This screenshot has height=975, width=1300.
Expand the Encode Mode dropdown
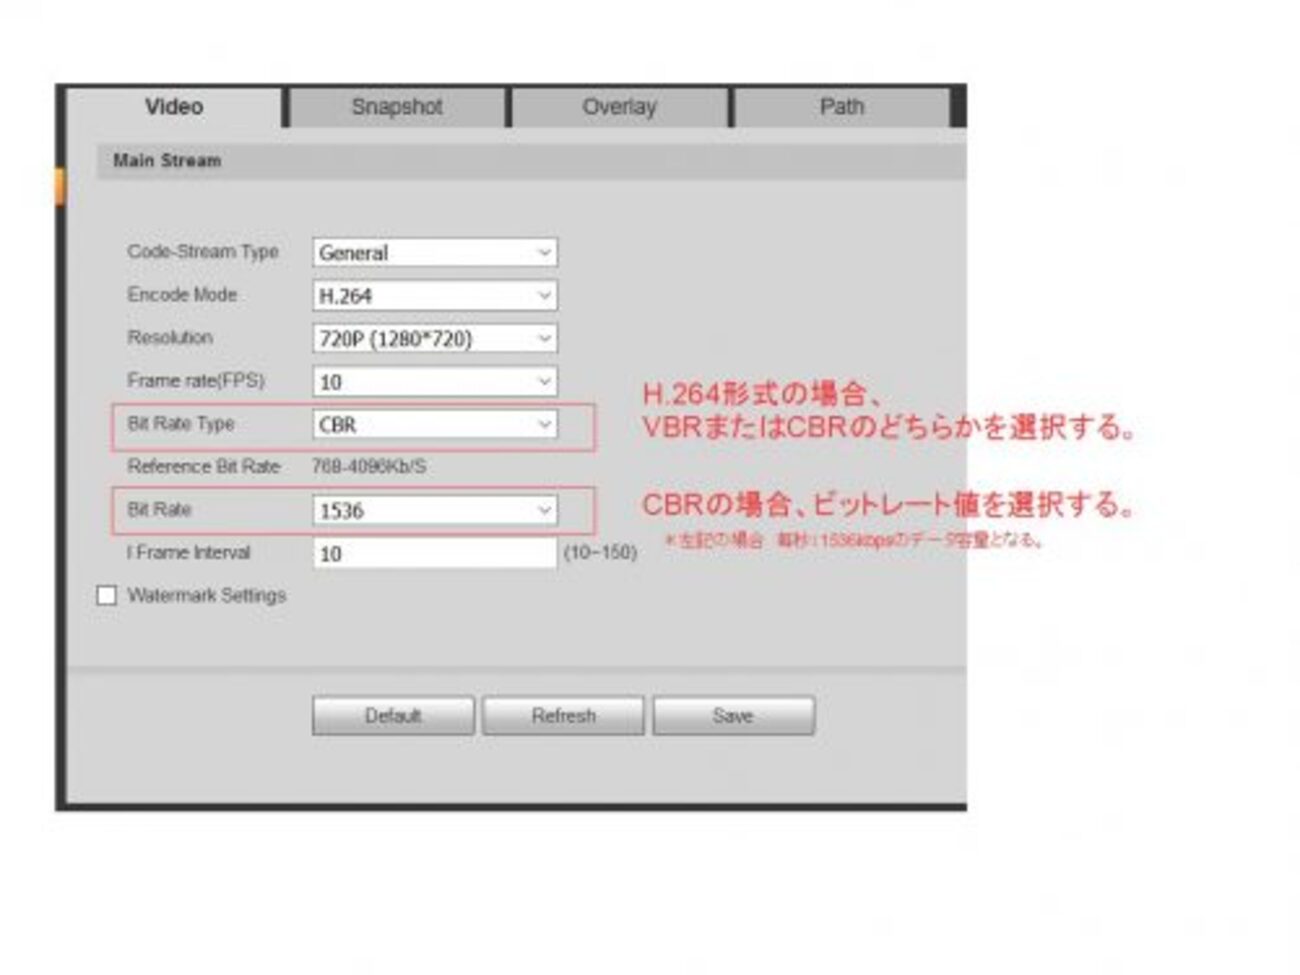[x=435, y=296]
